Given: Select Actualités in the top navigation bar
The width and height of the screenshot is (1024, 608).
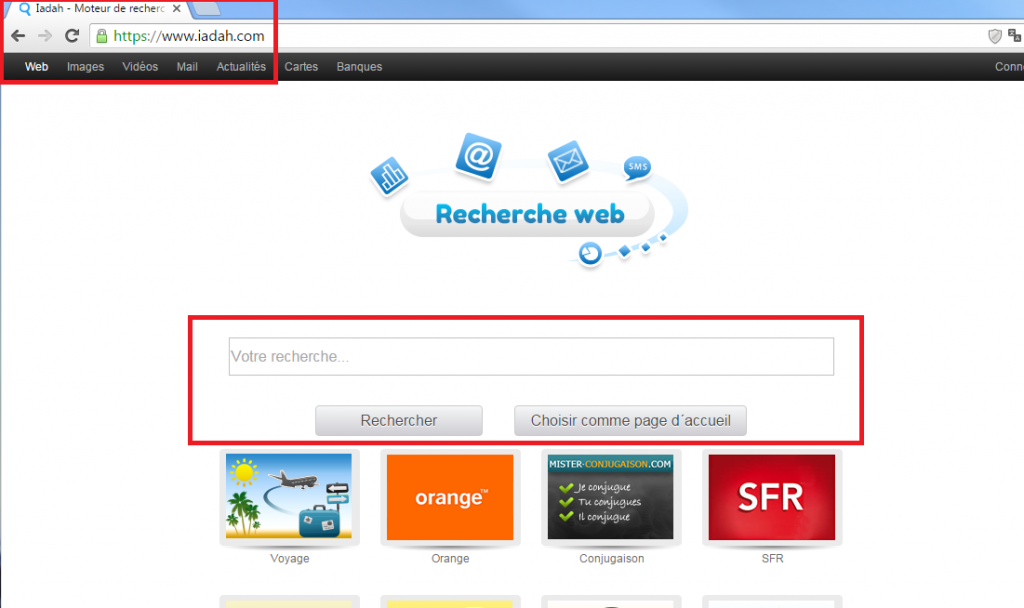Looking at the screenshot, I should (x=241, y=67).
